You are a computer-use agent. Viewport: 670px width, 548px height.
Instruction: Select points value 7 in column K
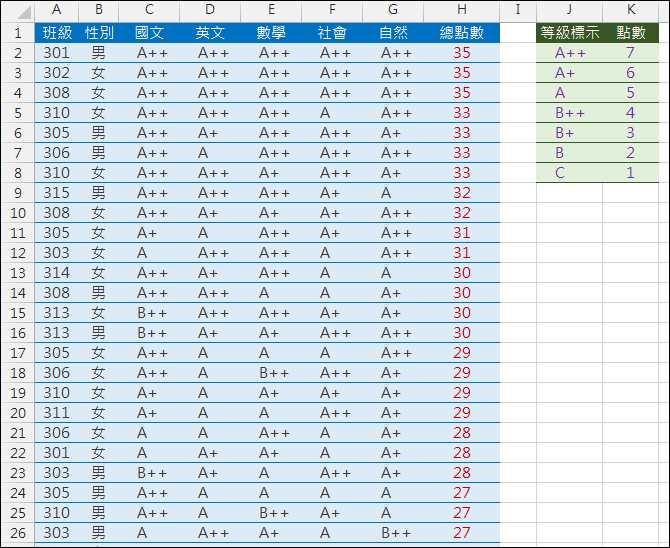[631, 53]
